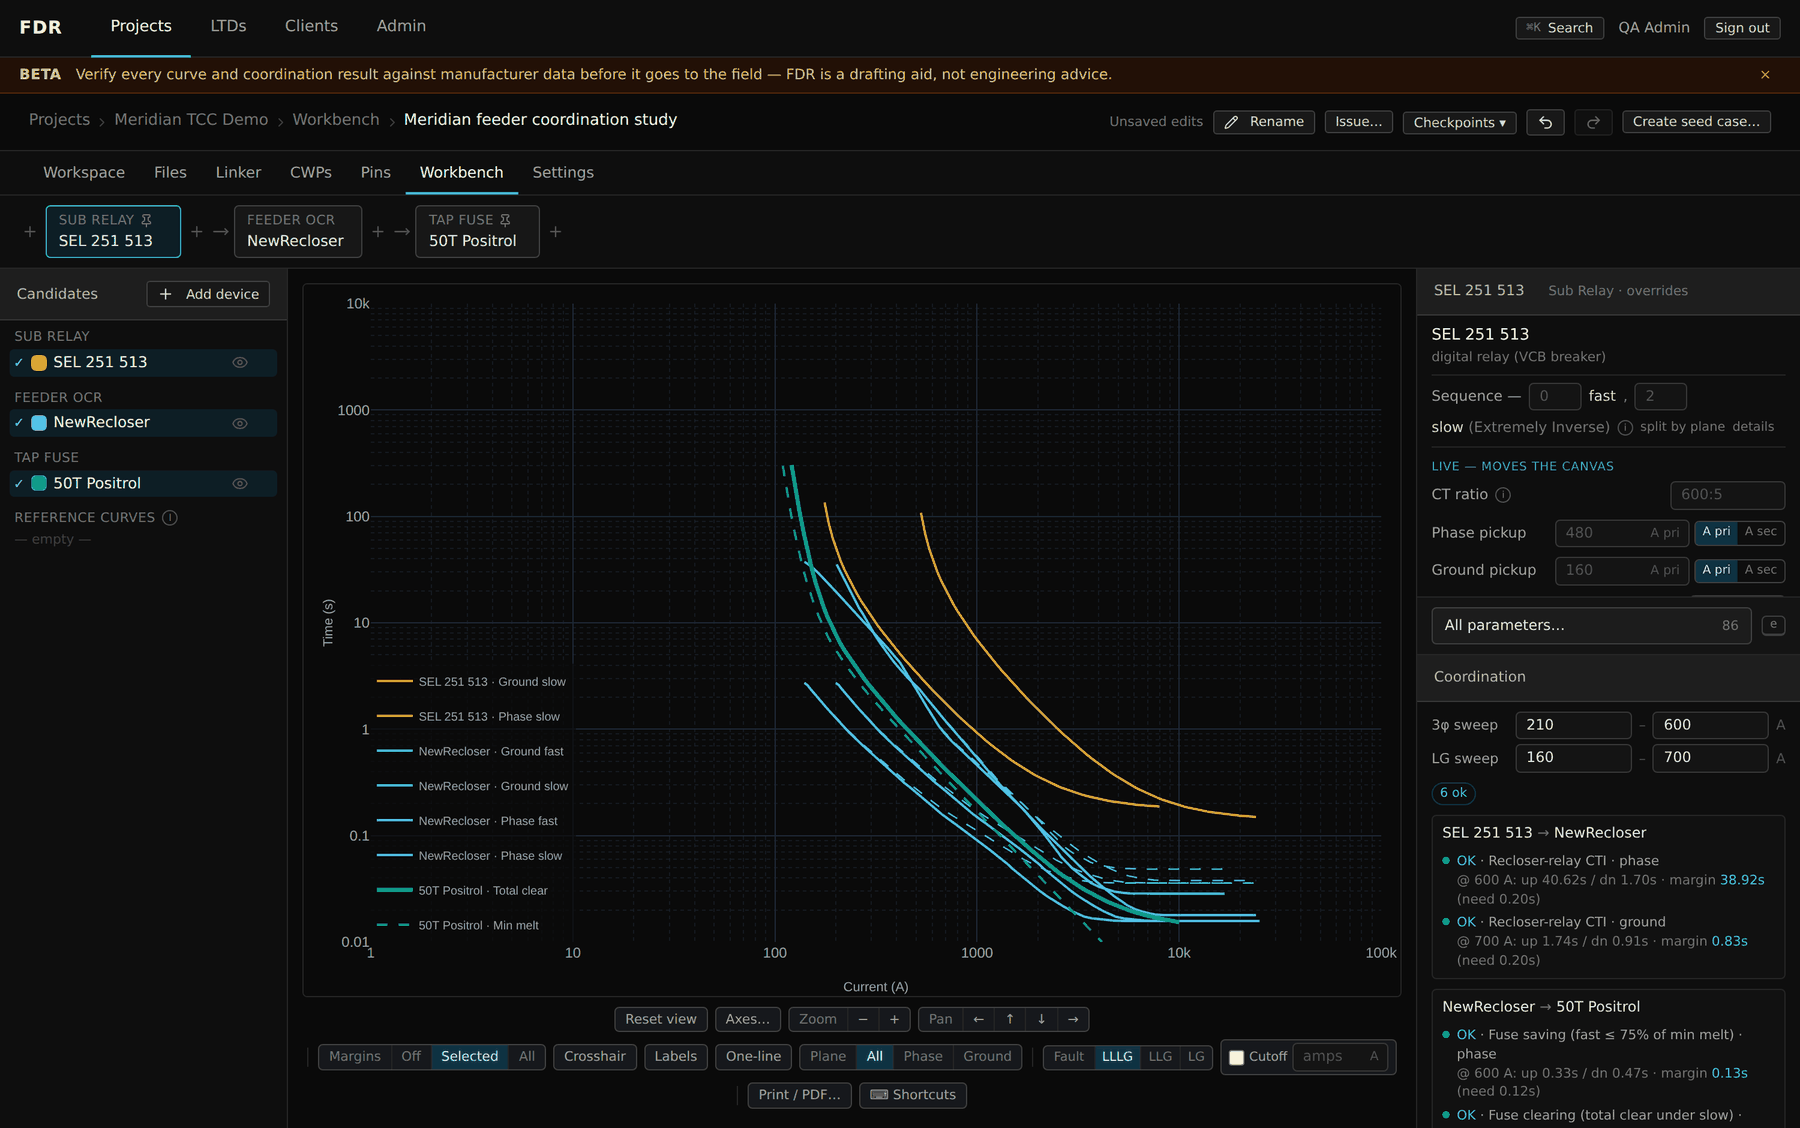This screenshot has height=1128, width=1800.
Task: Toggle visibility eye for NewRecloser
Action: 240,424
